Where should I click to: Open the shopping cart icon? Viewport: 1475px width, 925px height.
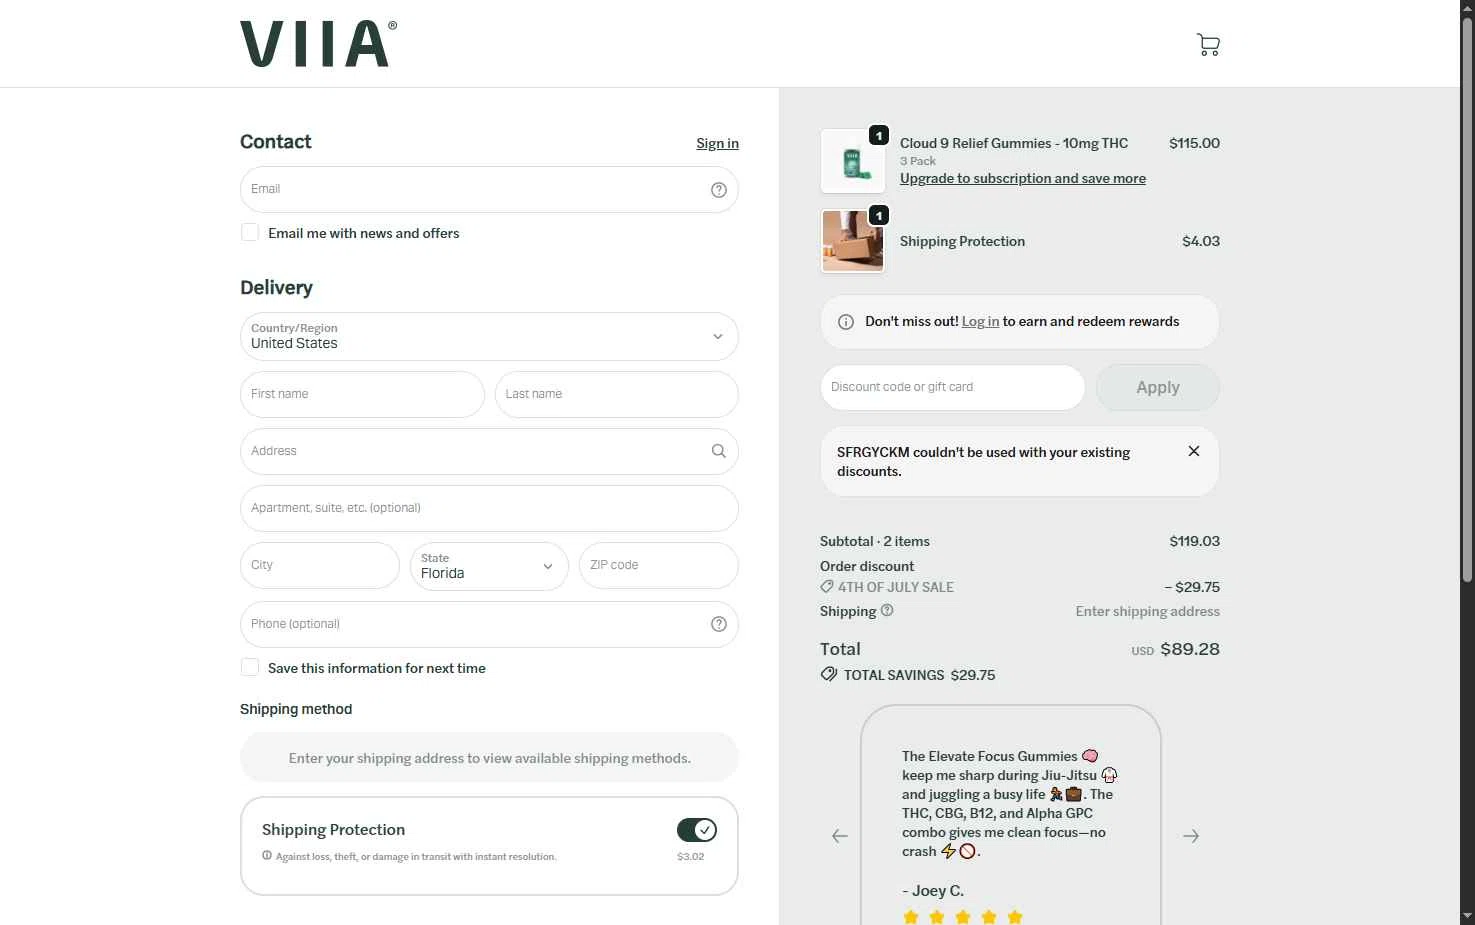tap(1208, 45)
